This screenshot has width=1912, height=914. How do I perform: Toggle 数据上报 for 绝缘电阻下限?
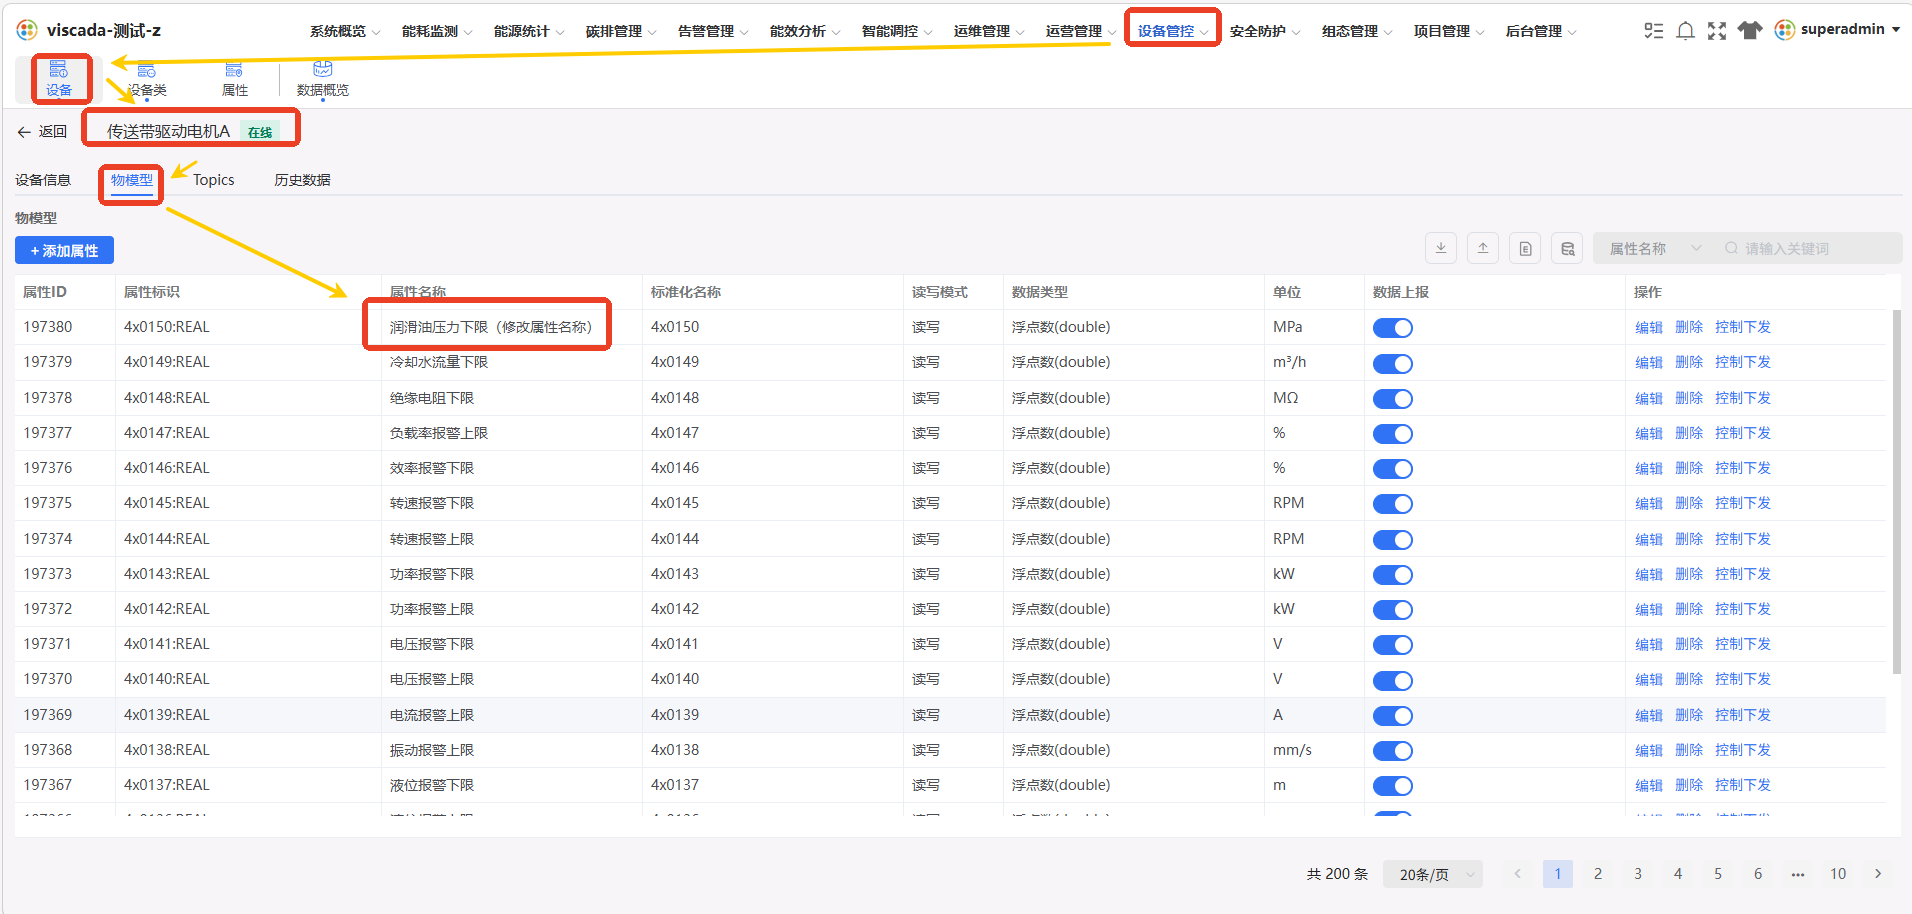pos(1392,399)
